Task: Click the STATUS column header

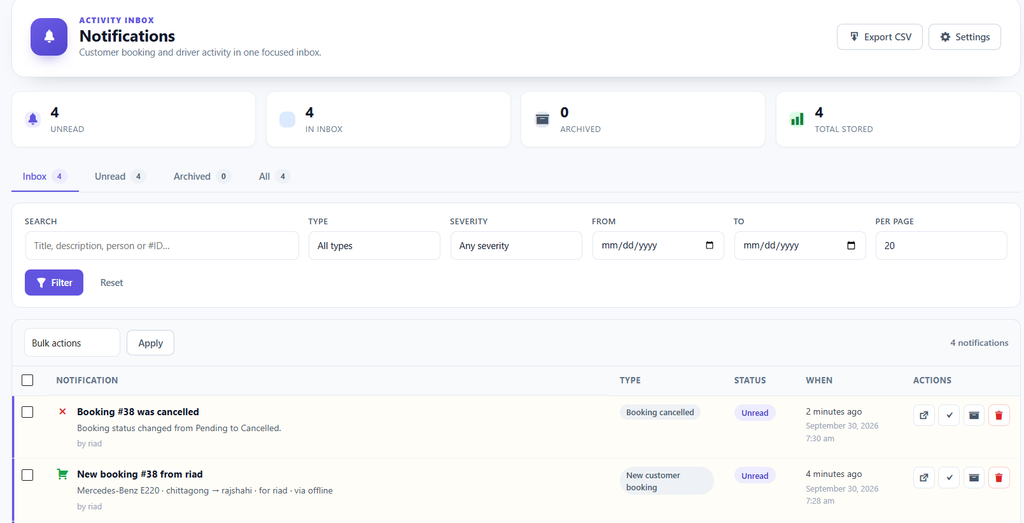Action: click(750, 380)
